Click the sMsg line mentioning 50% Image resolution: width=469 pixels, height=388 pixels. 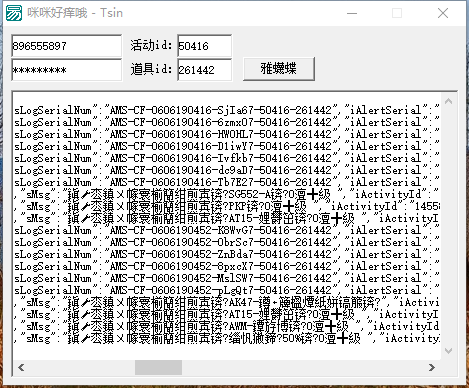click(227, 338)
